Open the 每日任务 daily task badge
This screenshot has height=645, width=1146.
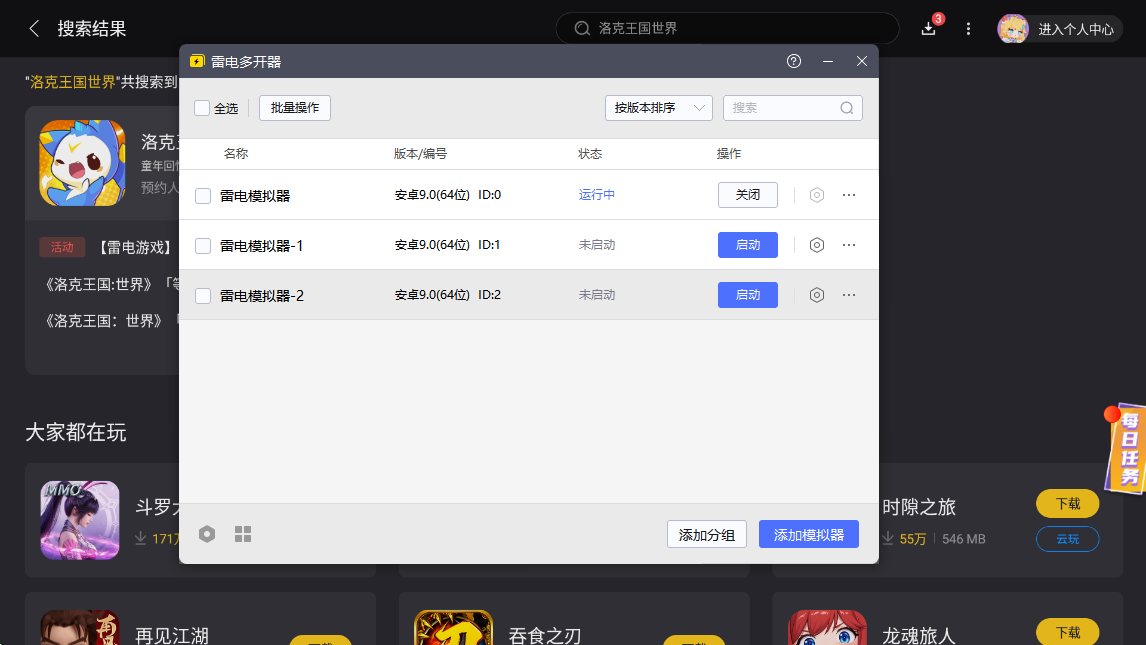(1126, 449)
